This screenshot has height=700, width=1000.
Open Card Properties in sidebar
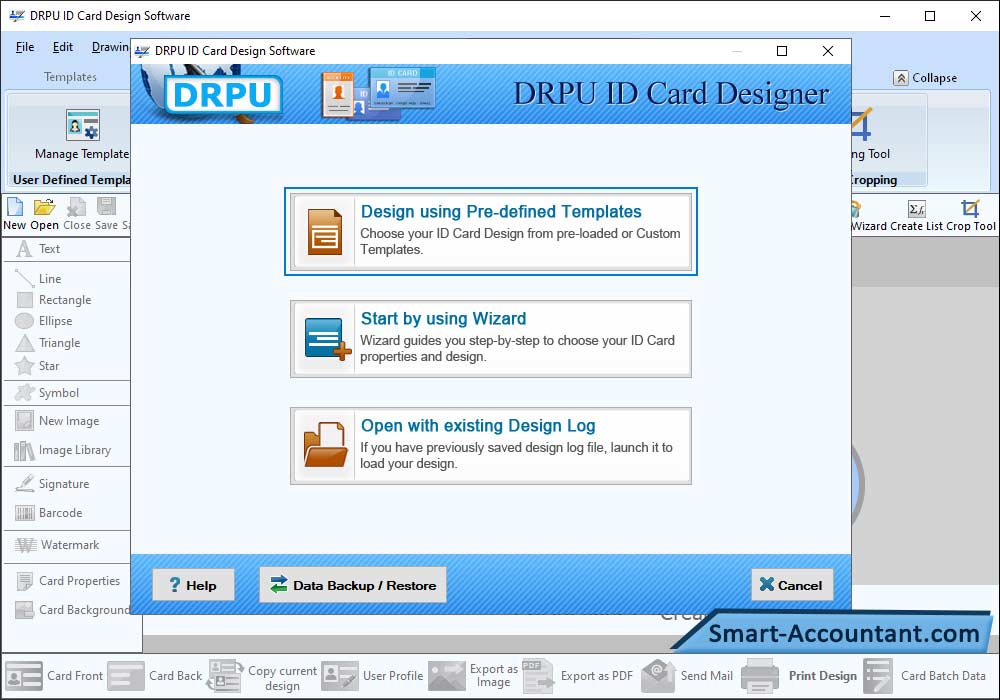pyautogui.click(x=67, y=581)
